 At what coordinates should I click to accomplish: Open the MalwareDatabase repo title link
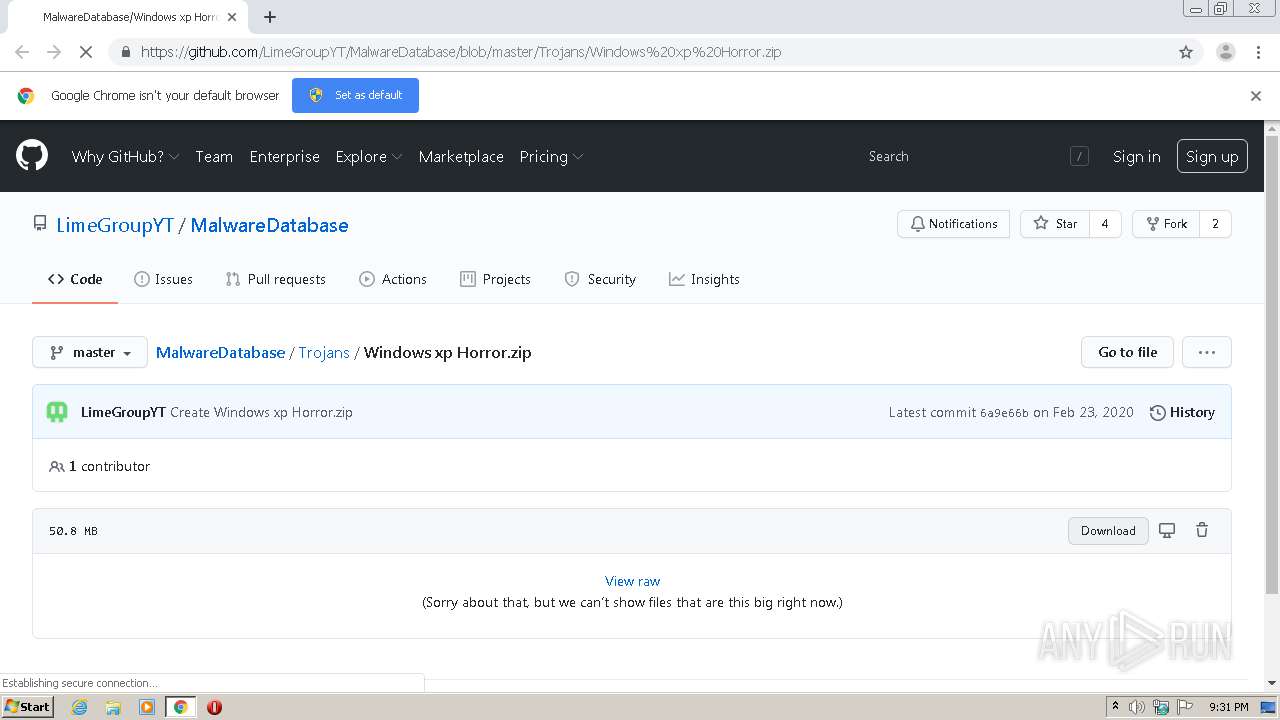[269, 225]
